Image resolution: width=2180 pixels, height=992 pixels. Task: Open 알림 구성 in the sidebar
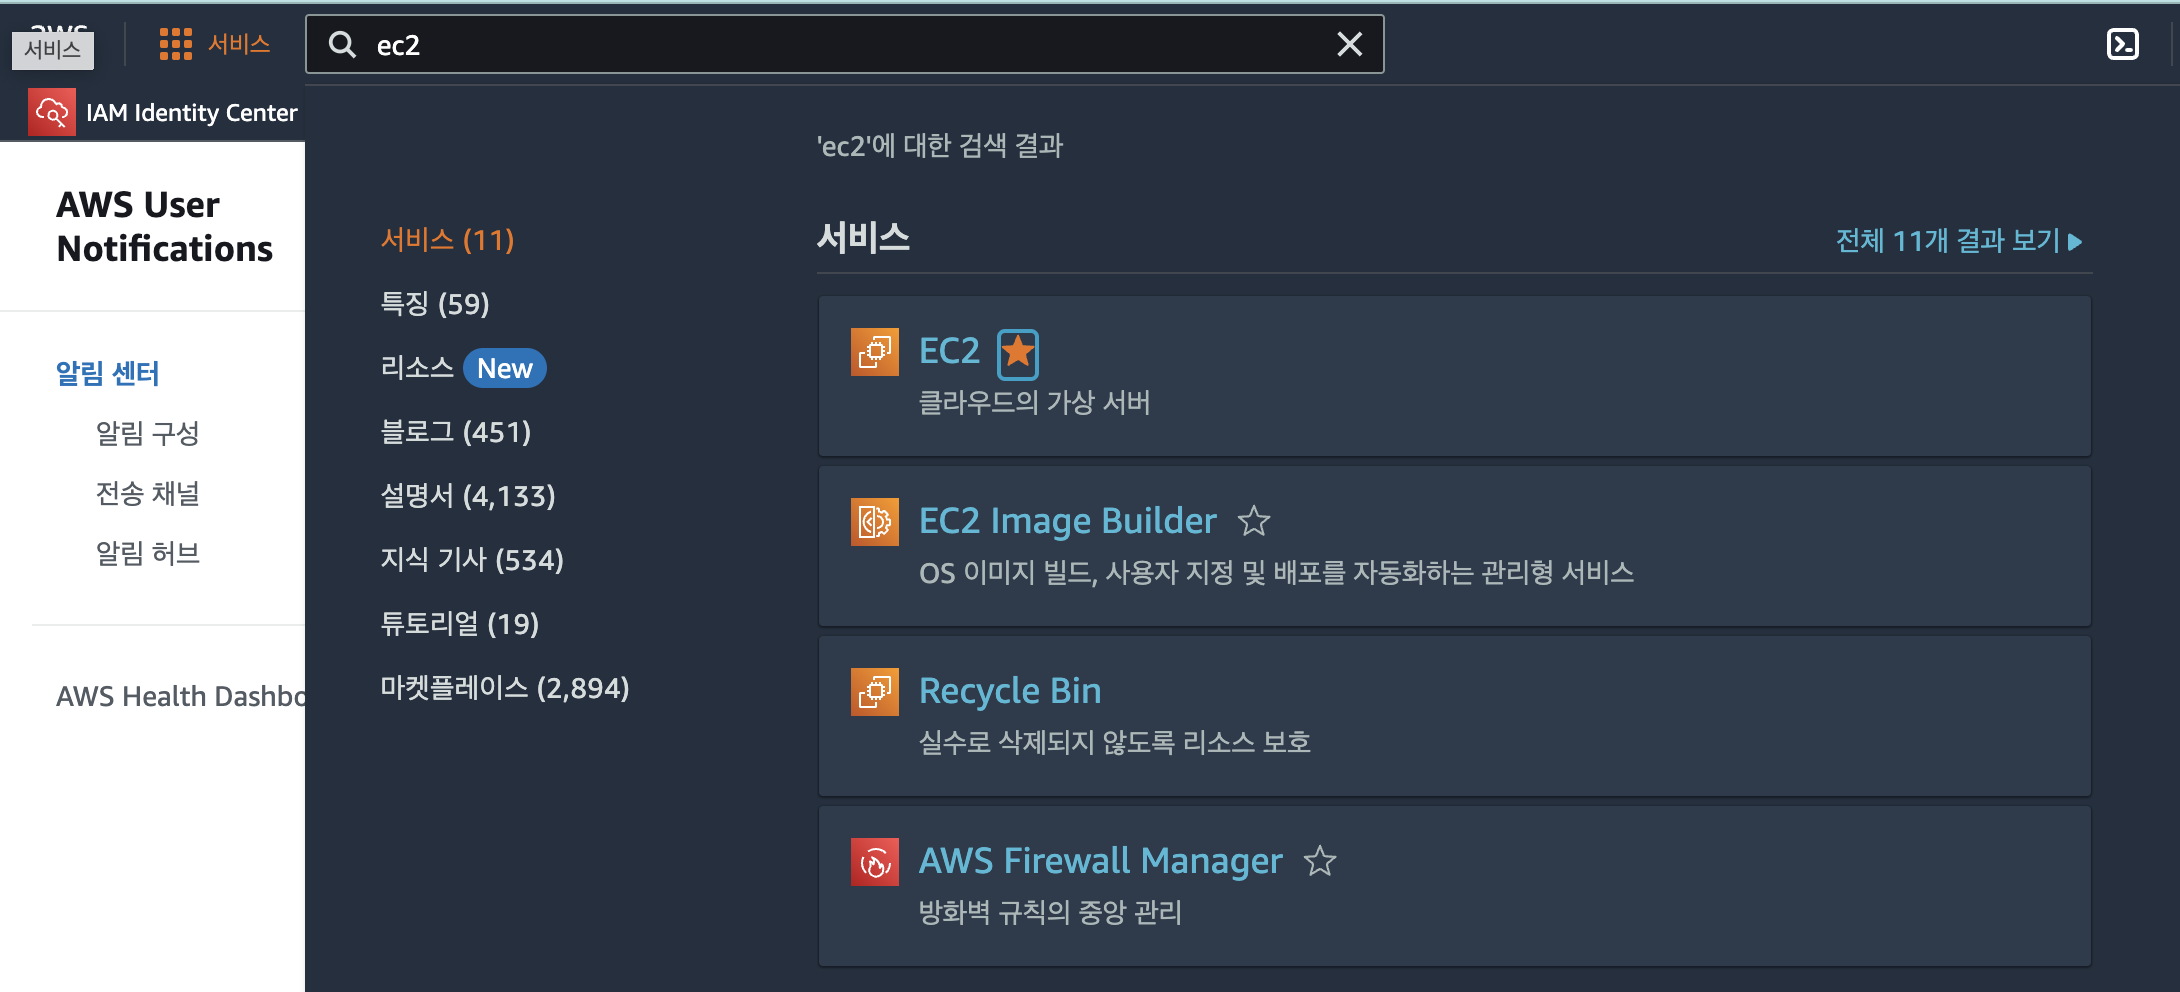click(147, 433)
